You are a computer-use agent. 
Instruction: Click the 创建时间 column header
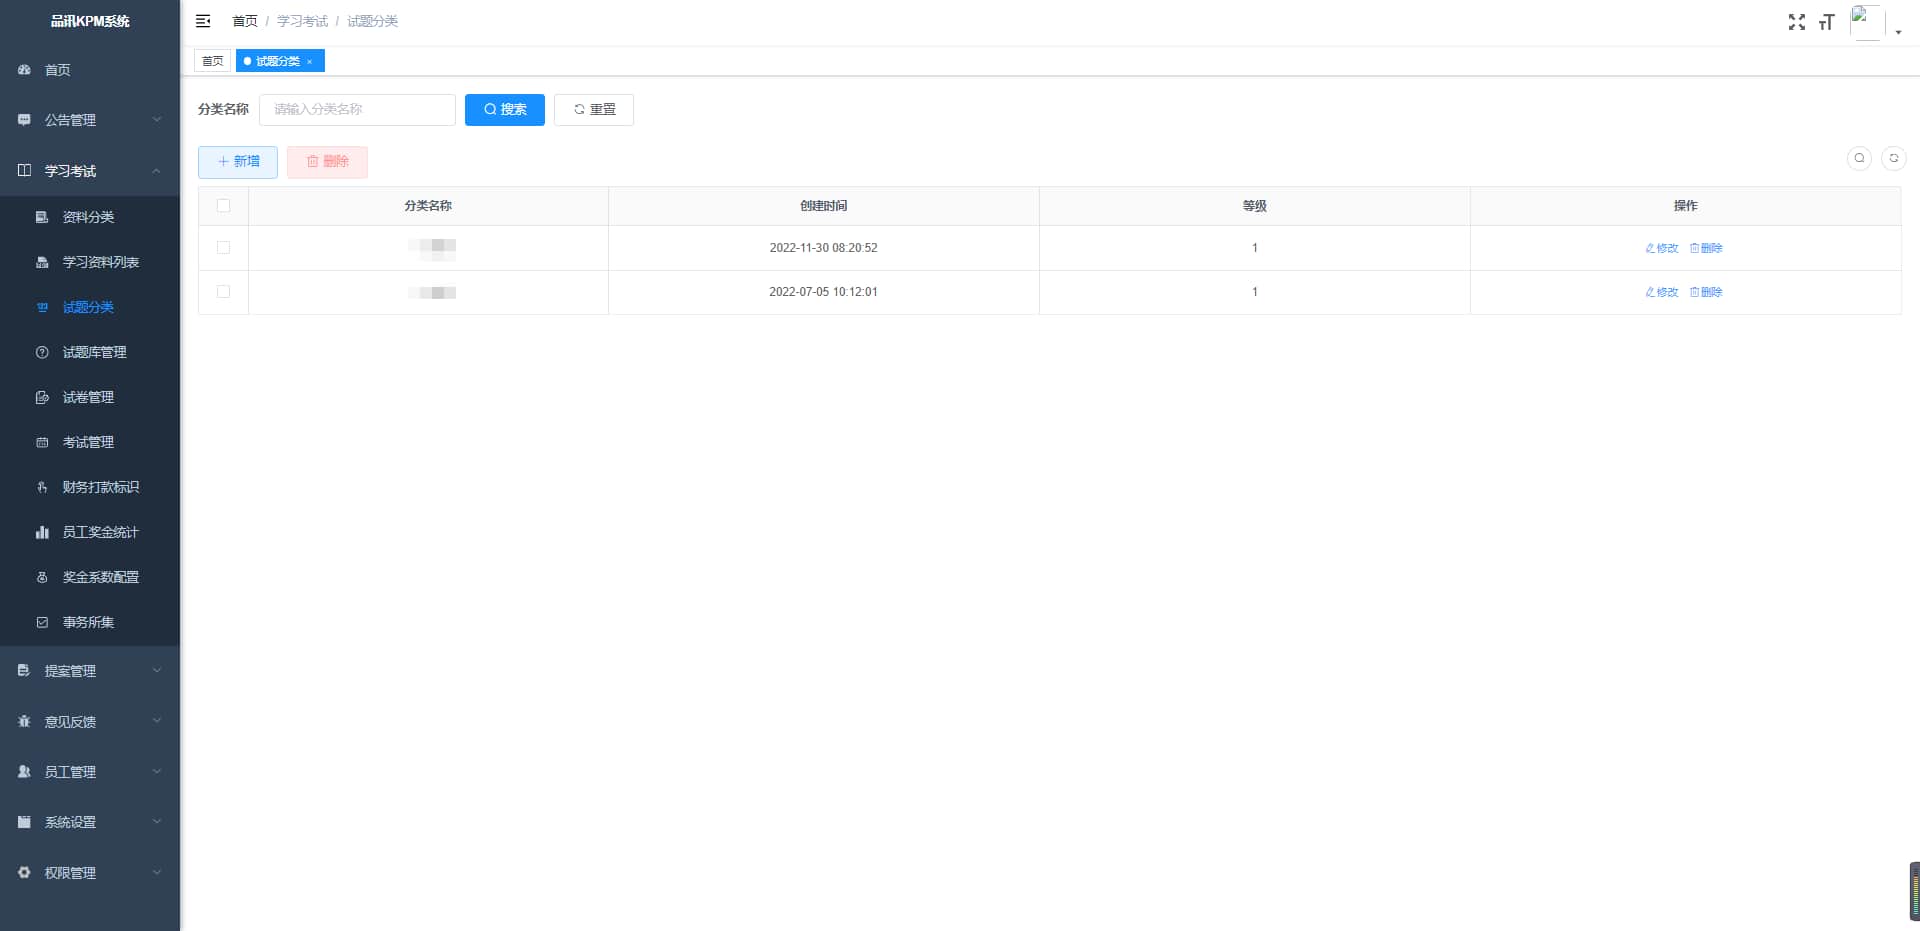824,206
